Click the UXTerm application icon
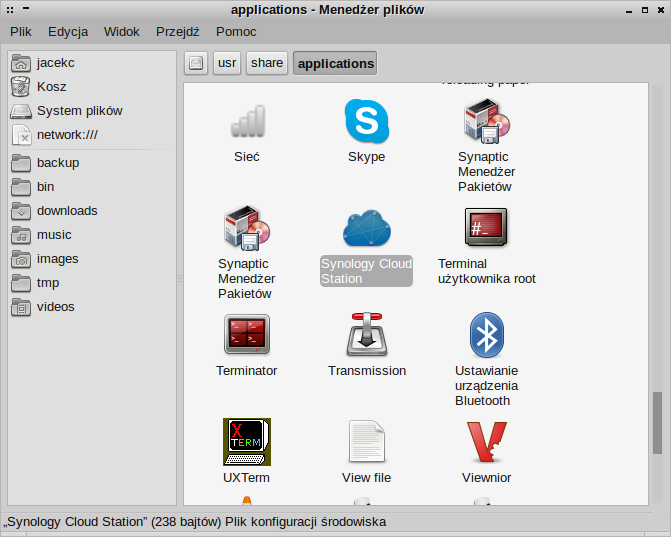This screenshot has width=671, height=537. coord(246,442)
